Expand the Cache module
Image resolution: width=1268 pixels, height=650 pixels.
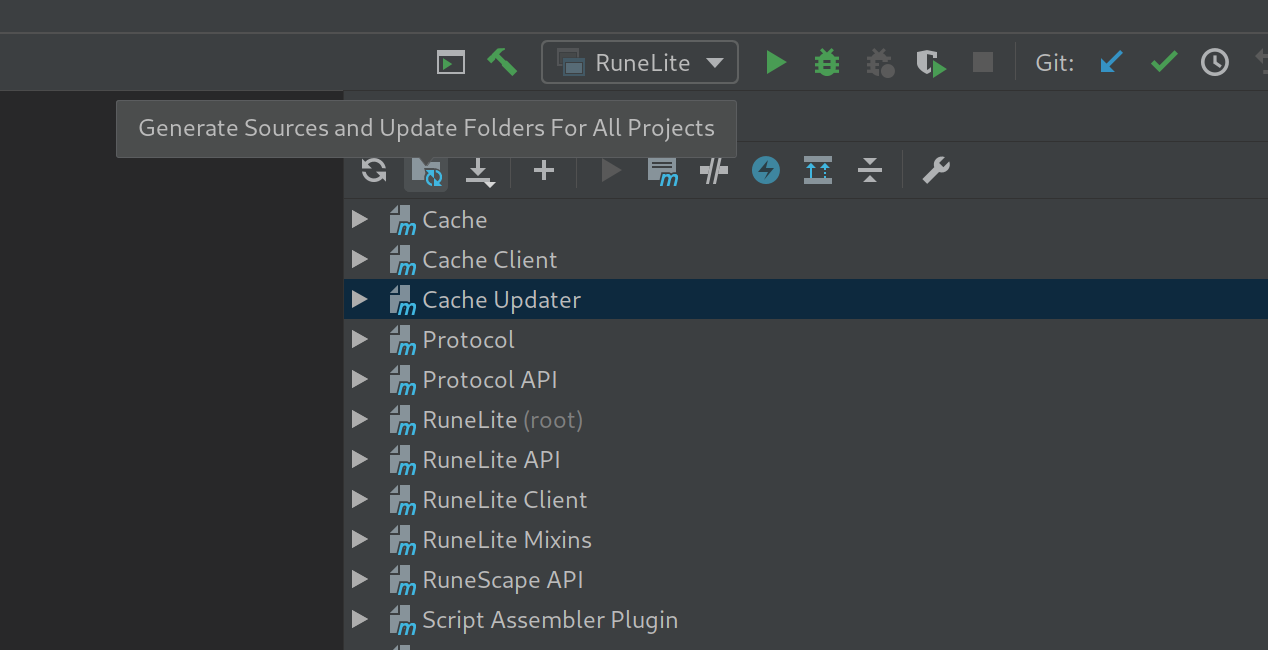[x=360, y=219]
